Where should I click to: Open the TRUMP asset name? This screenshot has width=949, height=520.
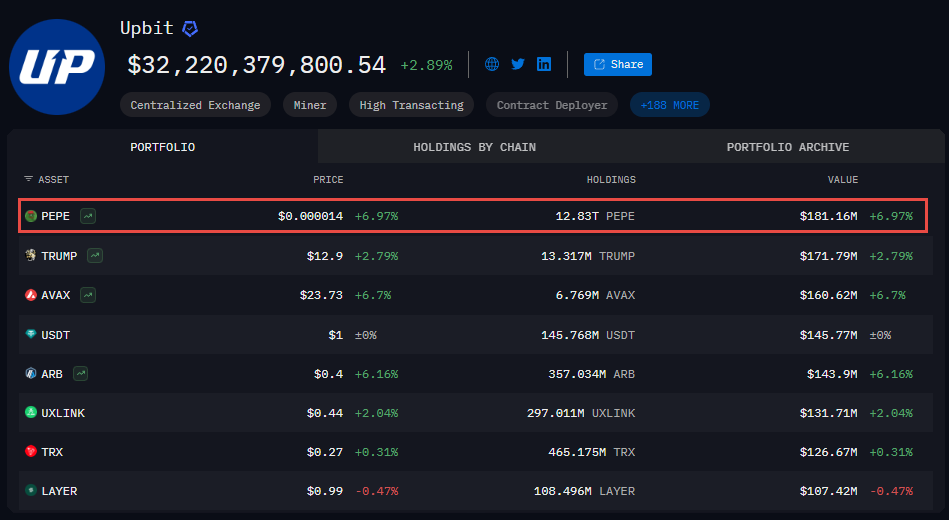pyautogui.click(x=59, y=256)
